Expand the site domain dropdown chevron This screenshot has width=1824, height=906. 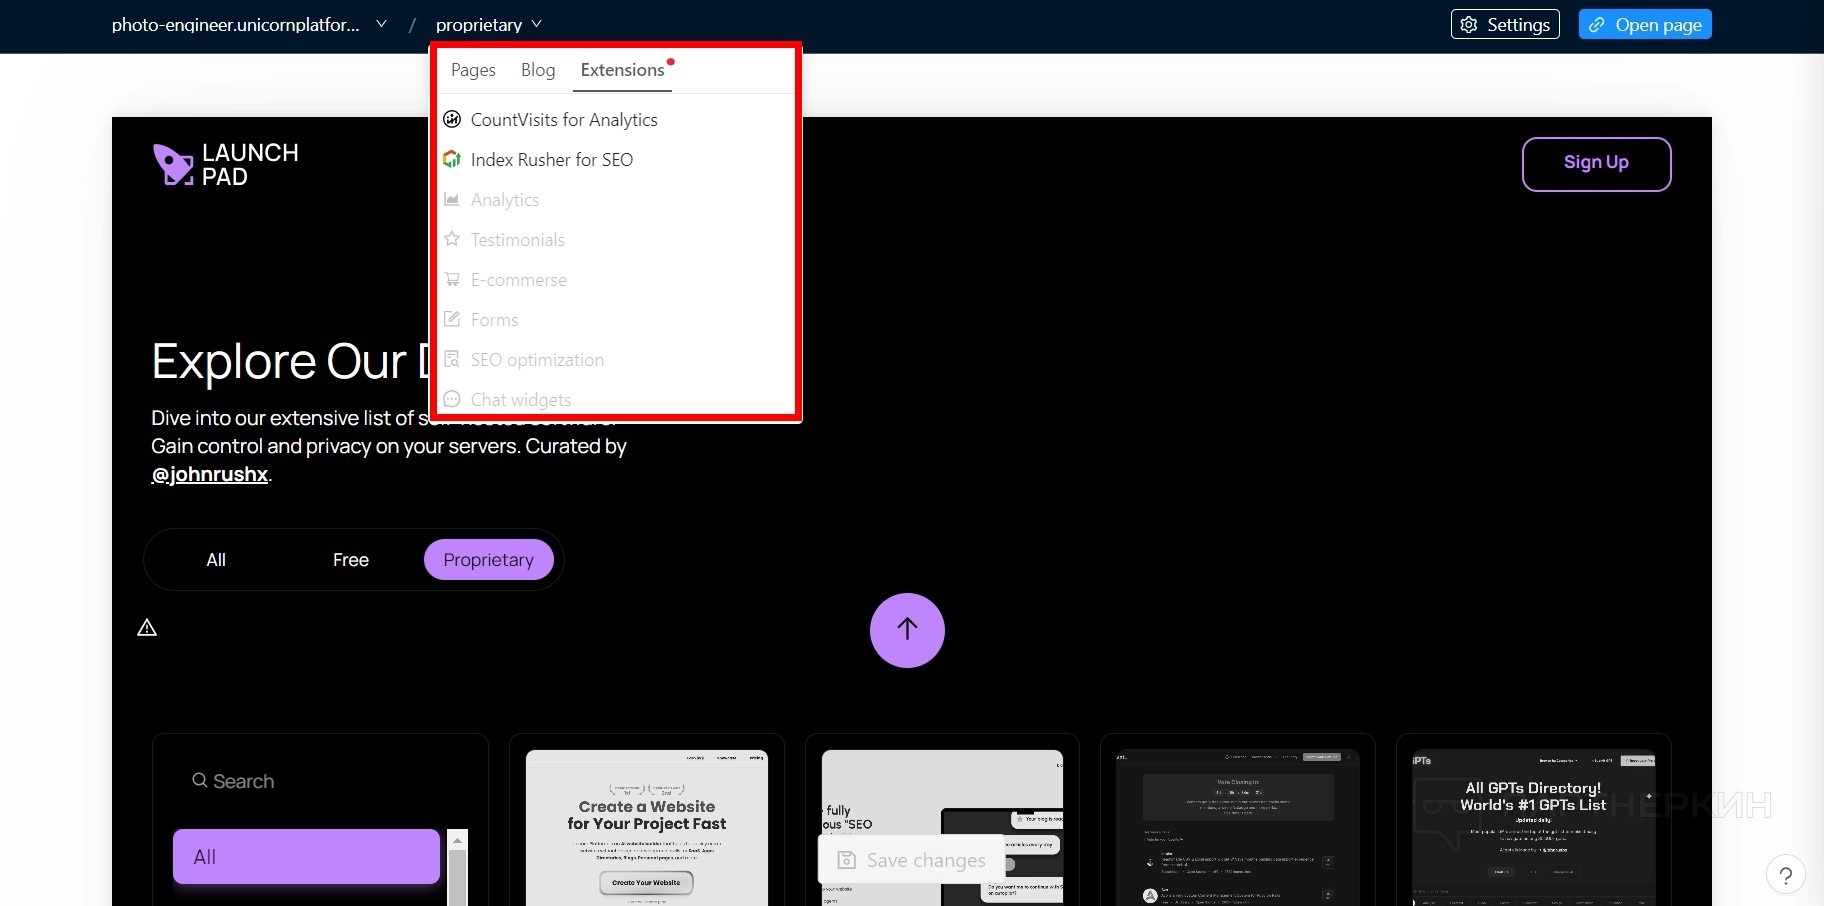[x=381, y=24]
